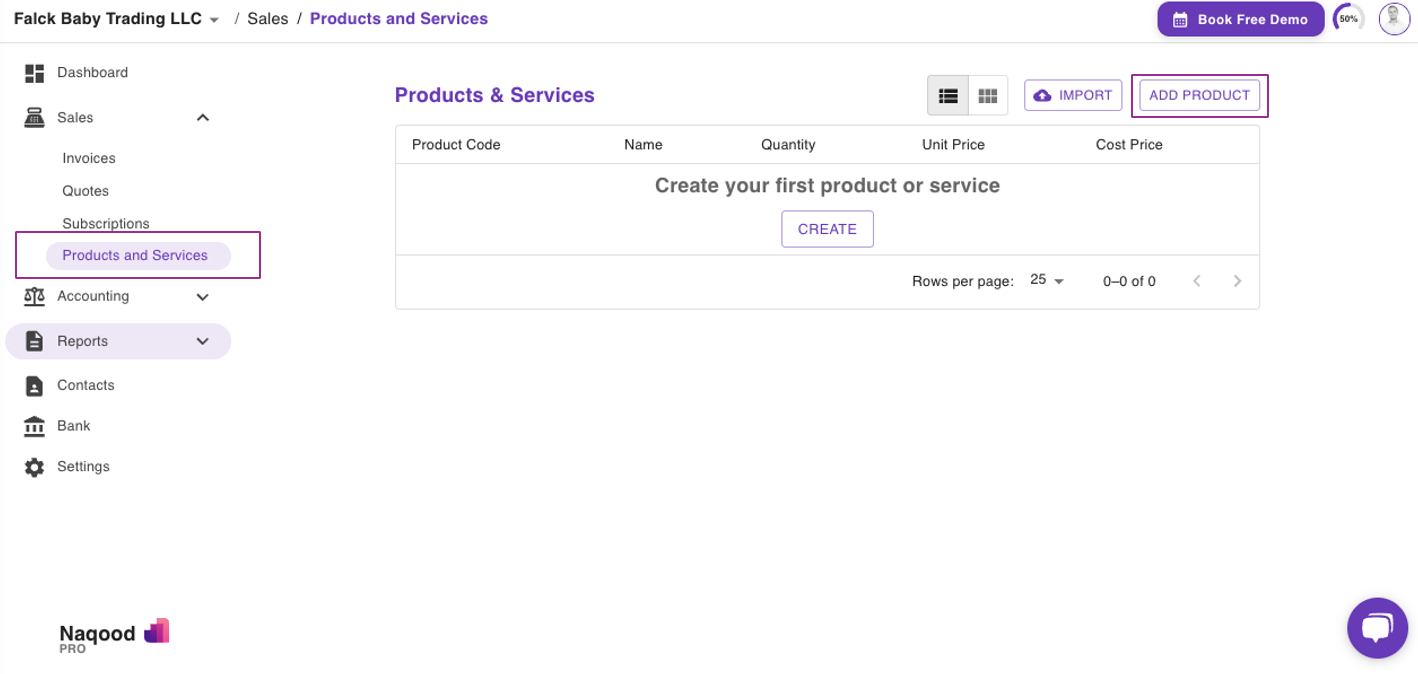Click the Bank building icon

[35, 427]
